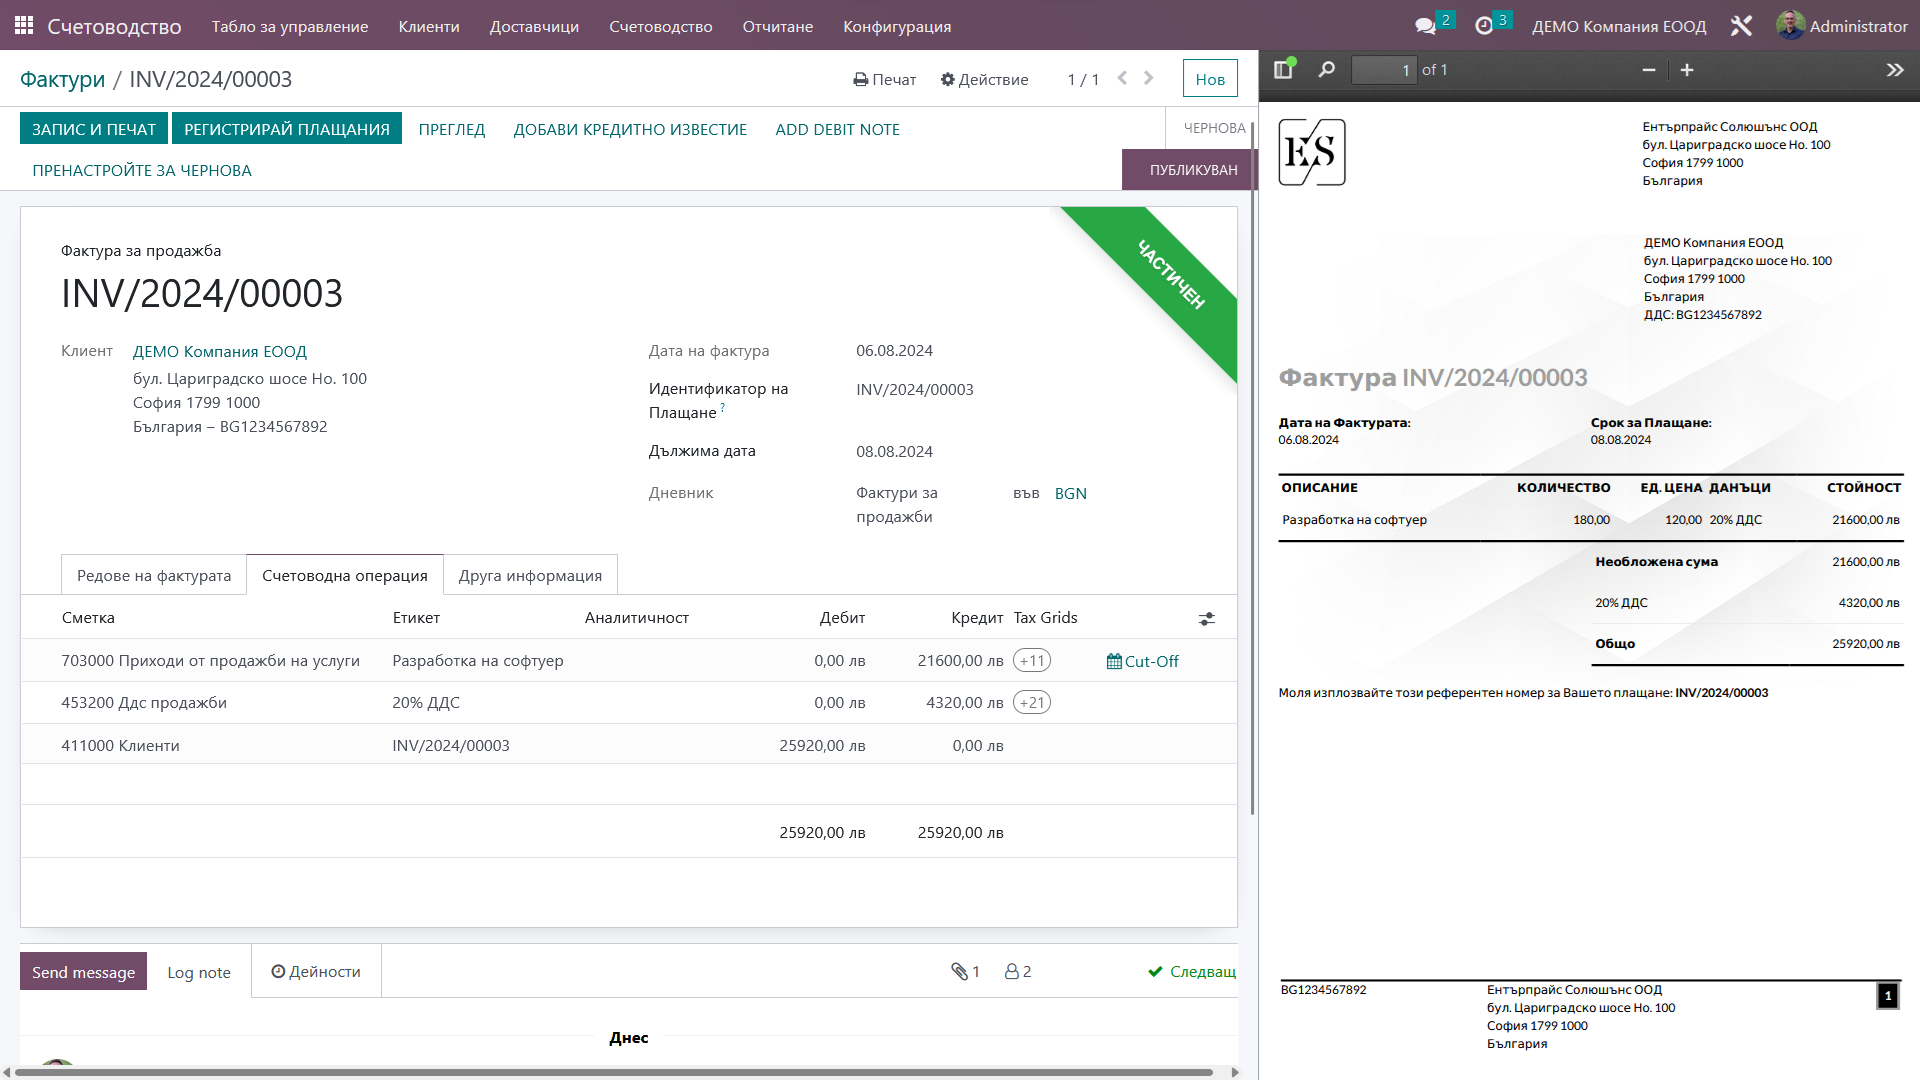This screenshot has width=1920, height=1080.
Task: Zoom out the PDF preview
Action: [x=1649, y=70]
